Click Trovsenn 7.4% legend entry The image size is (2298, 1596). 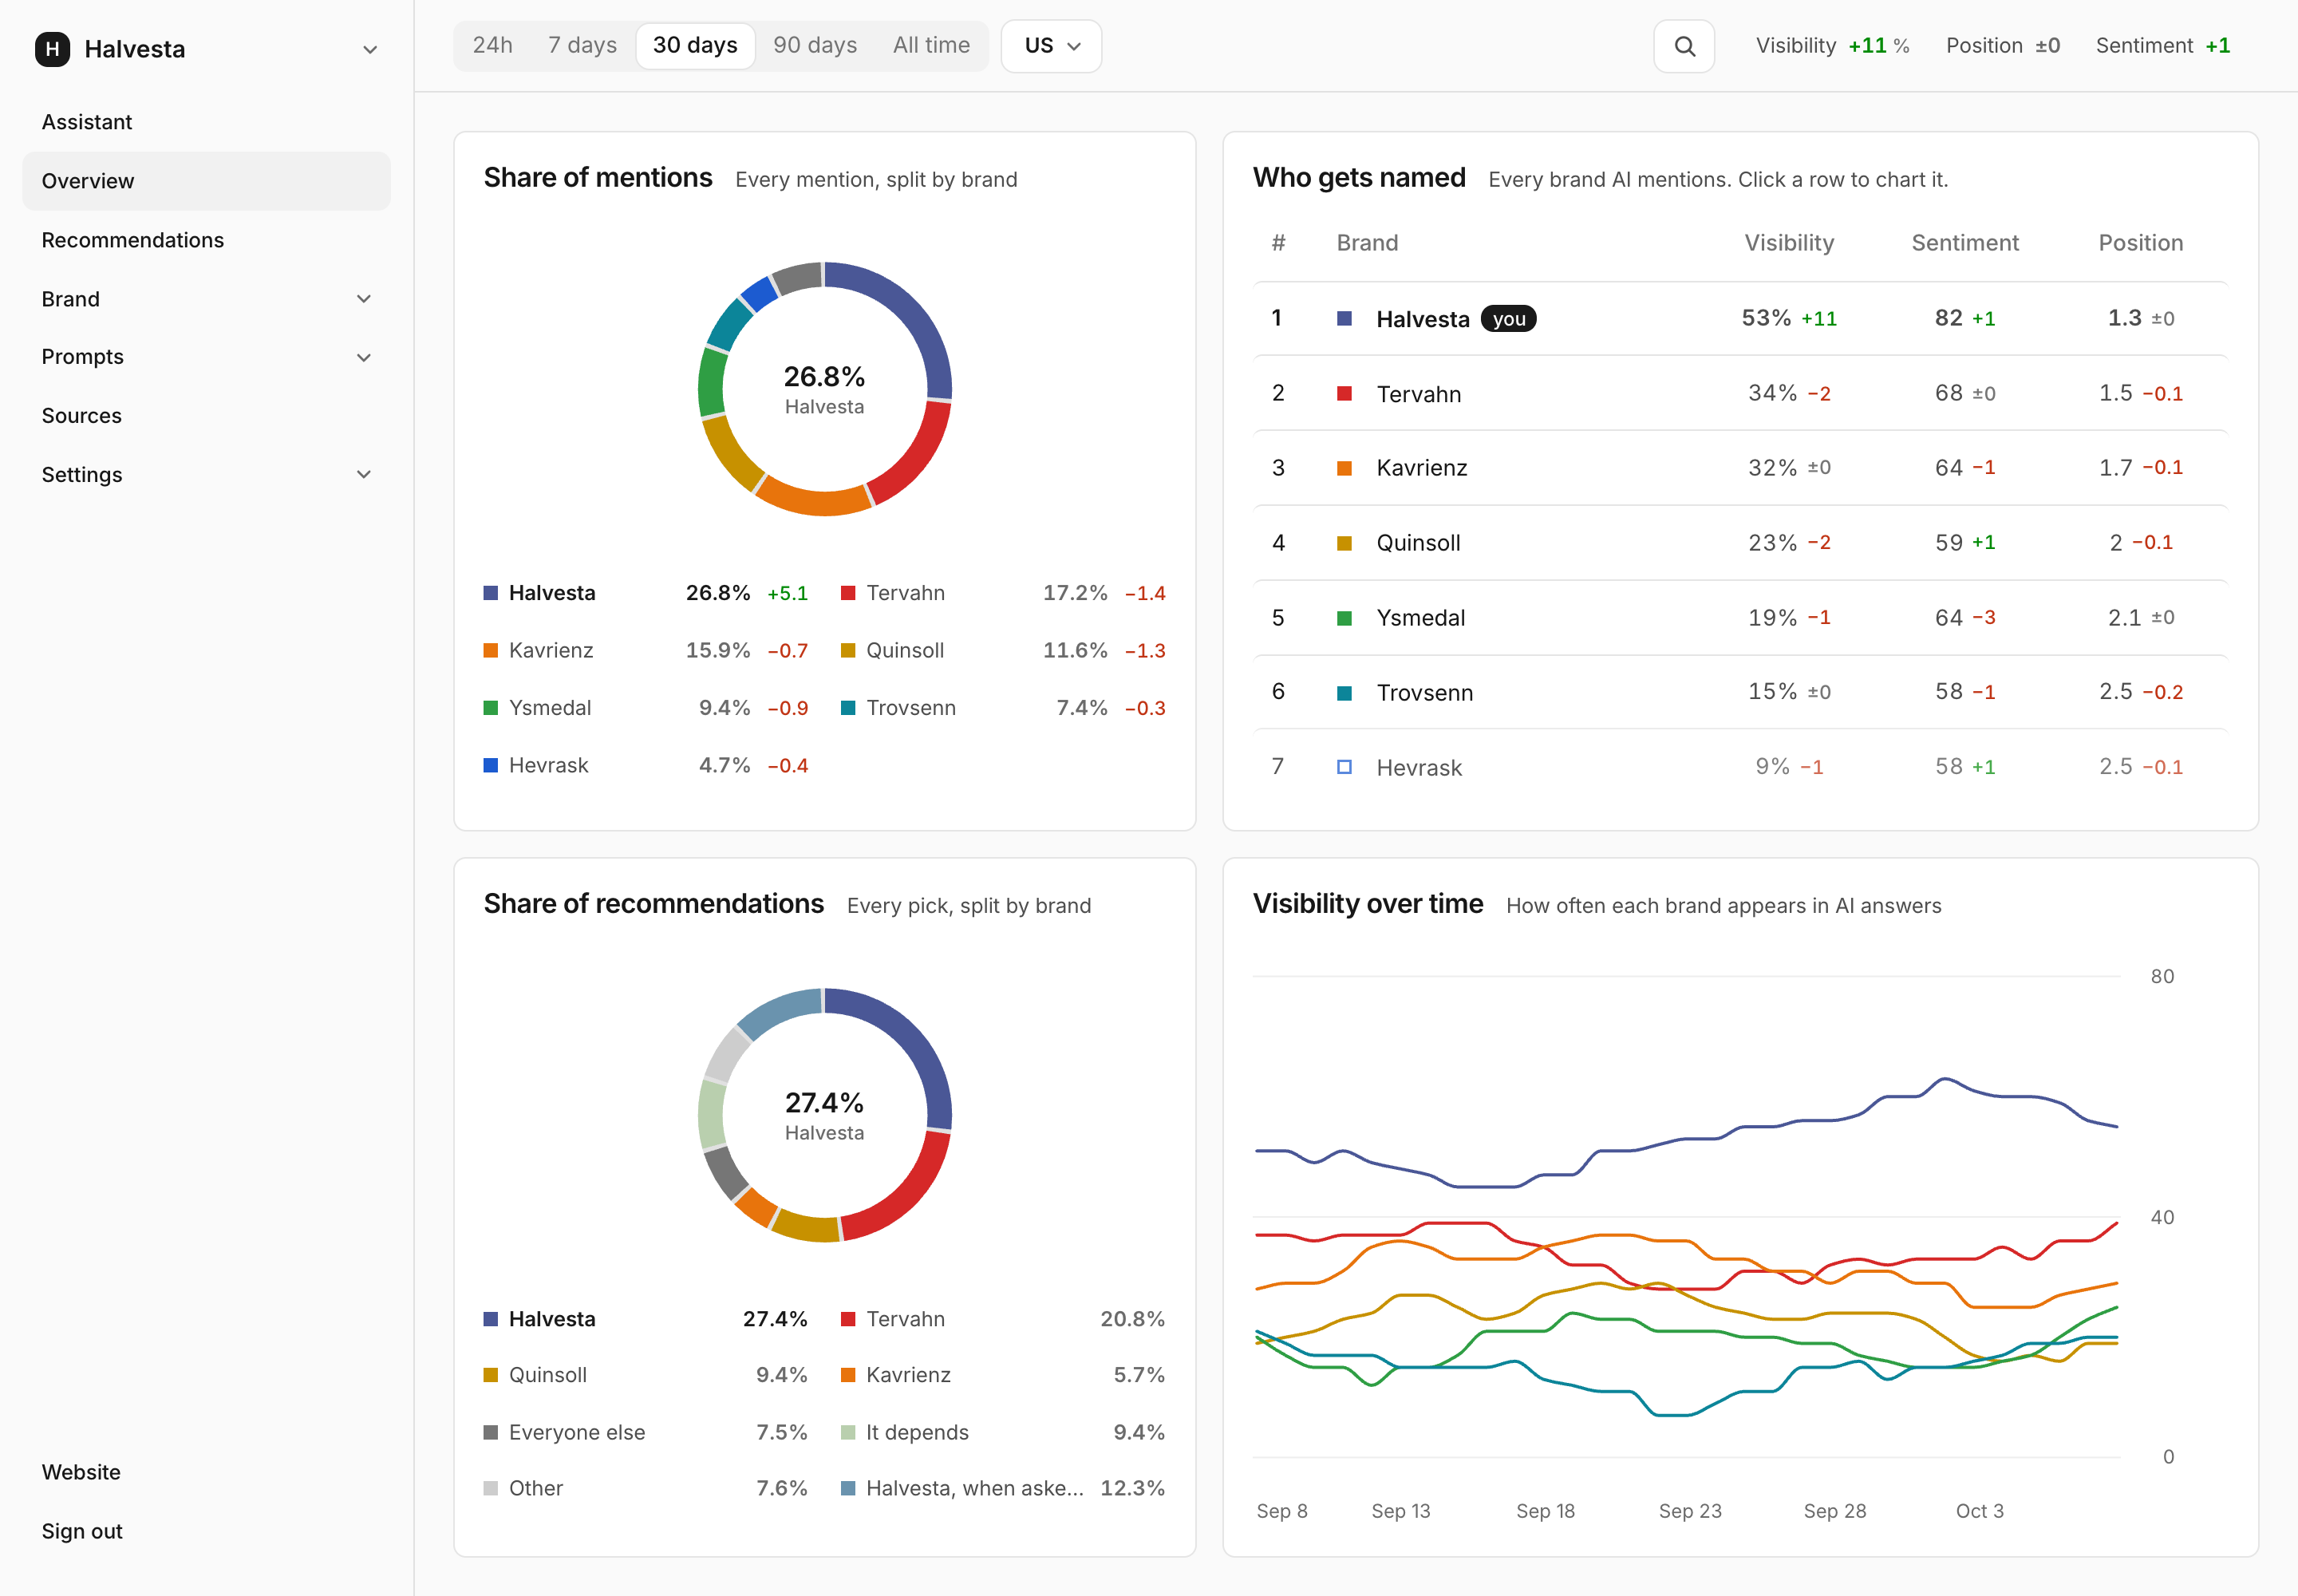[x=1003, y=708]
